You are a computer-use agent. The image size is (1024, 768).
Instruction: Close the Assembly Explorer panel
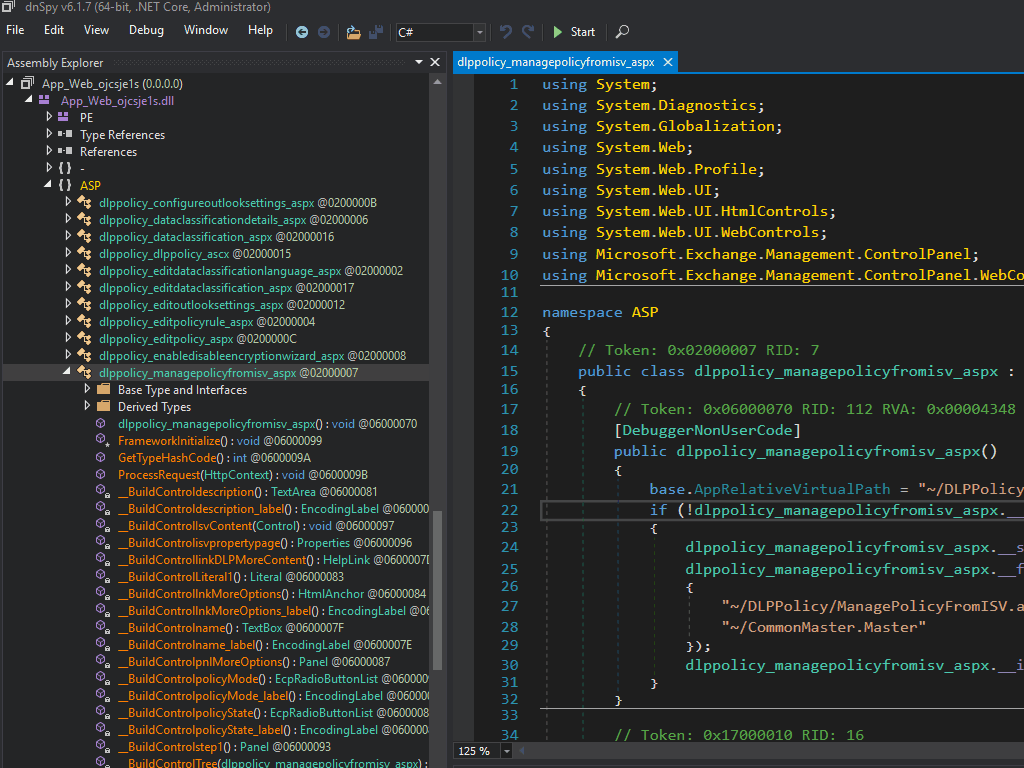[x=435, y=62]
